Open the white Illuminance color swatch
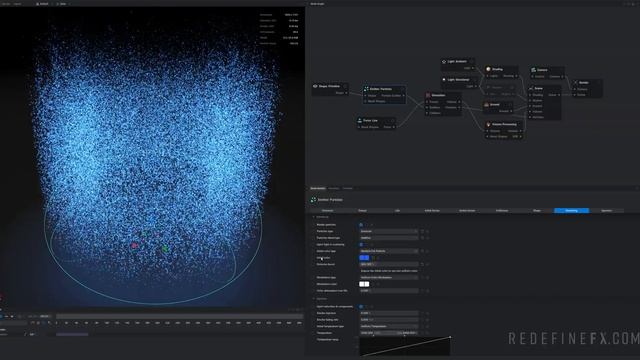 [364, 284]
